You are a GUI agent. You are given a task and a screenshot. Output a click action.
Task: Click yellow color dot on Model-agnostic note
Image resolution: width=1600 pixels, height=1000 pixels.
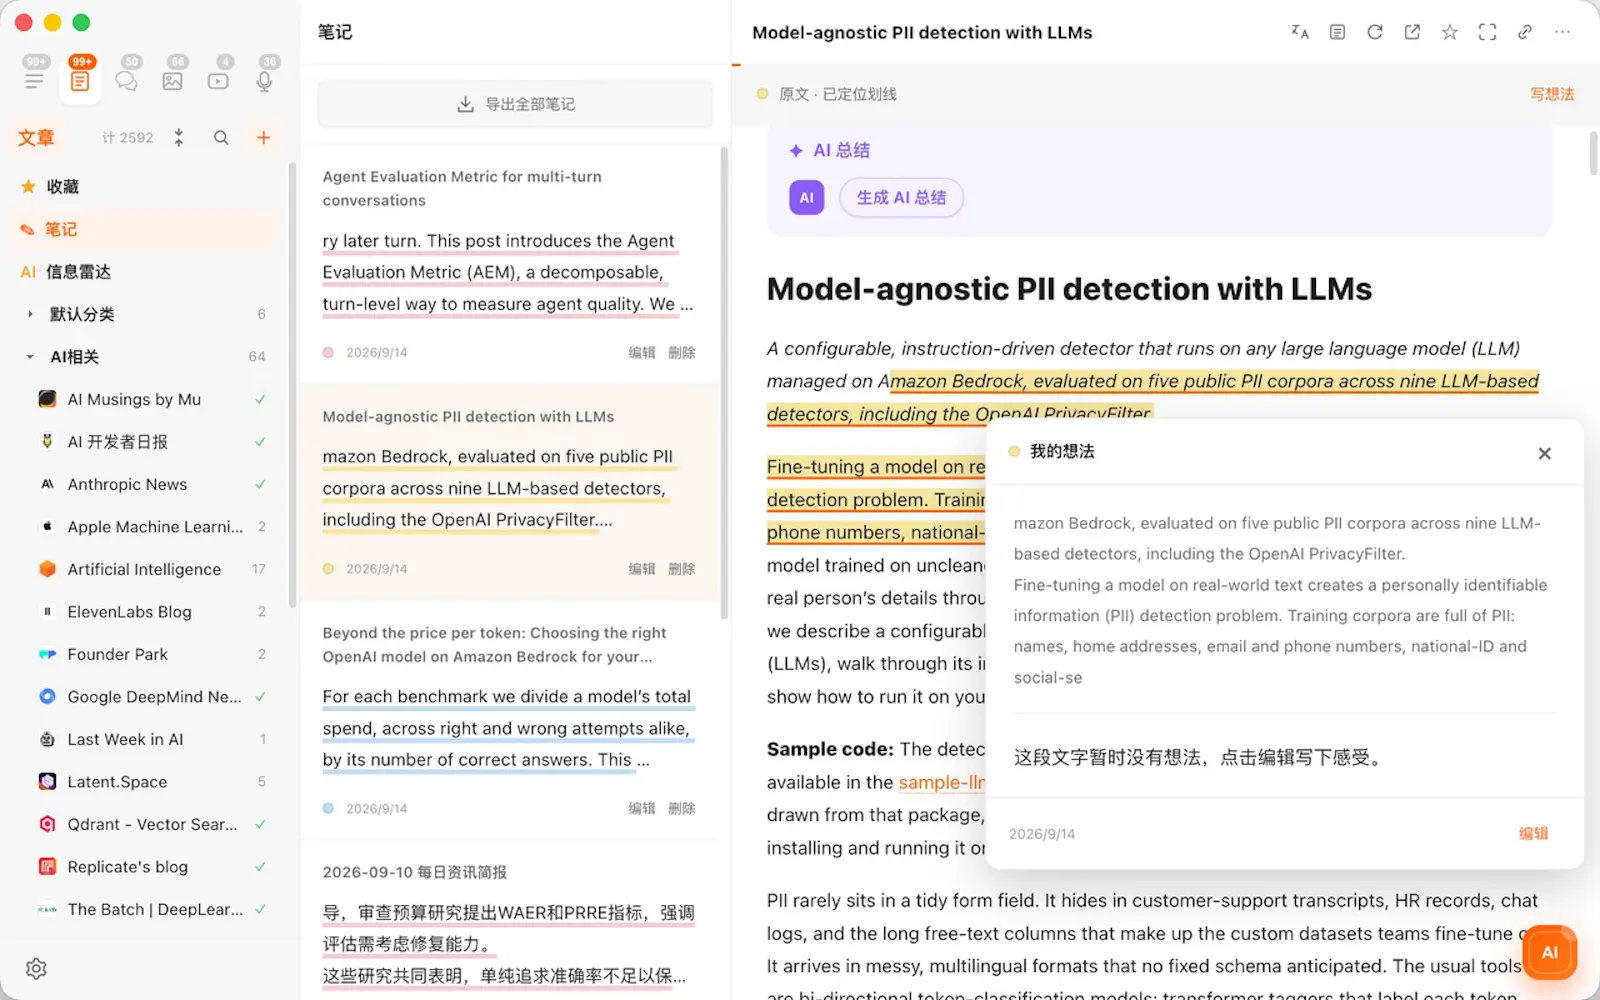(x=328, y=568)
